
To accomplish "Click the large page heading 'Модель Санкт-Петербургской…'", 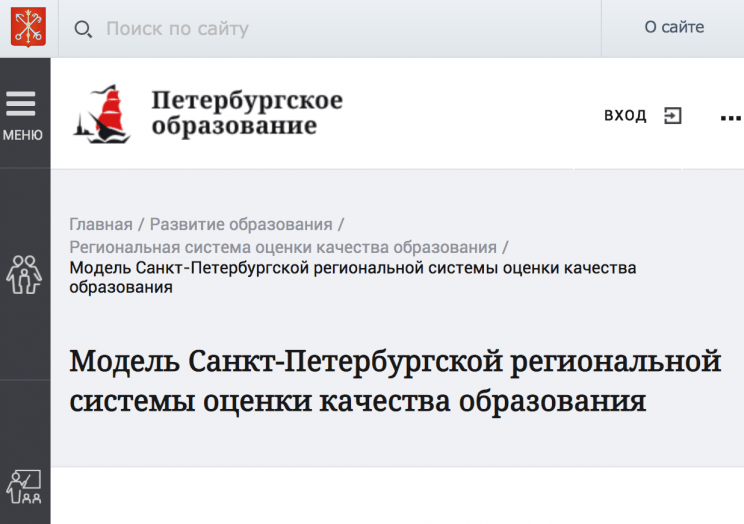I will point(394,380).
